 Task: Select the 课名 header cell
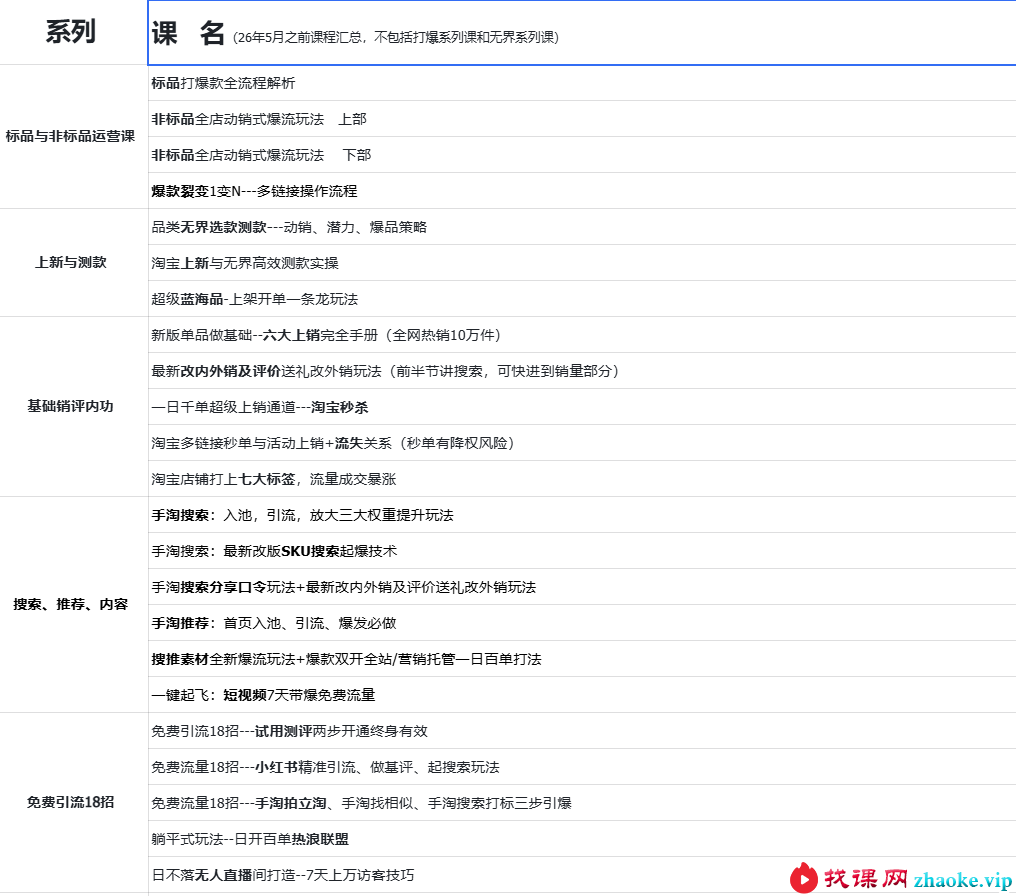pos(582,32)
